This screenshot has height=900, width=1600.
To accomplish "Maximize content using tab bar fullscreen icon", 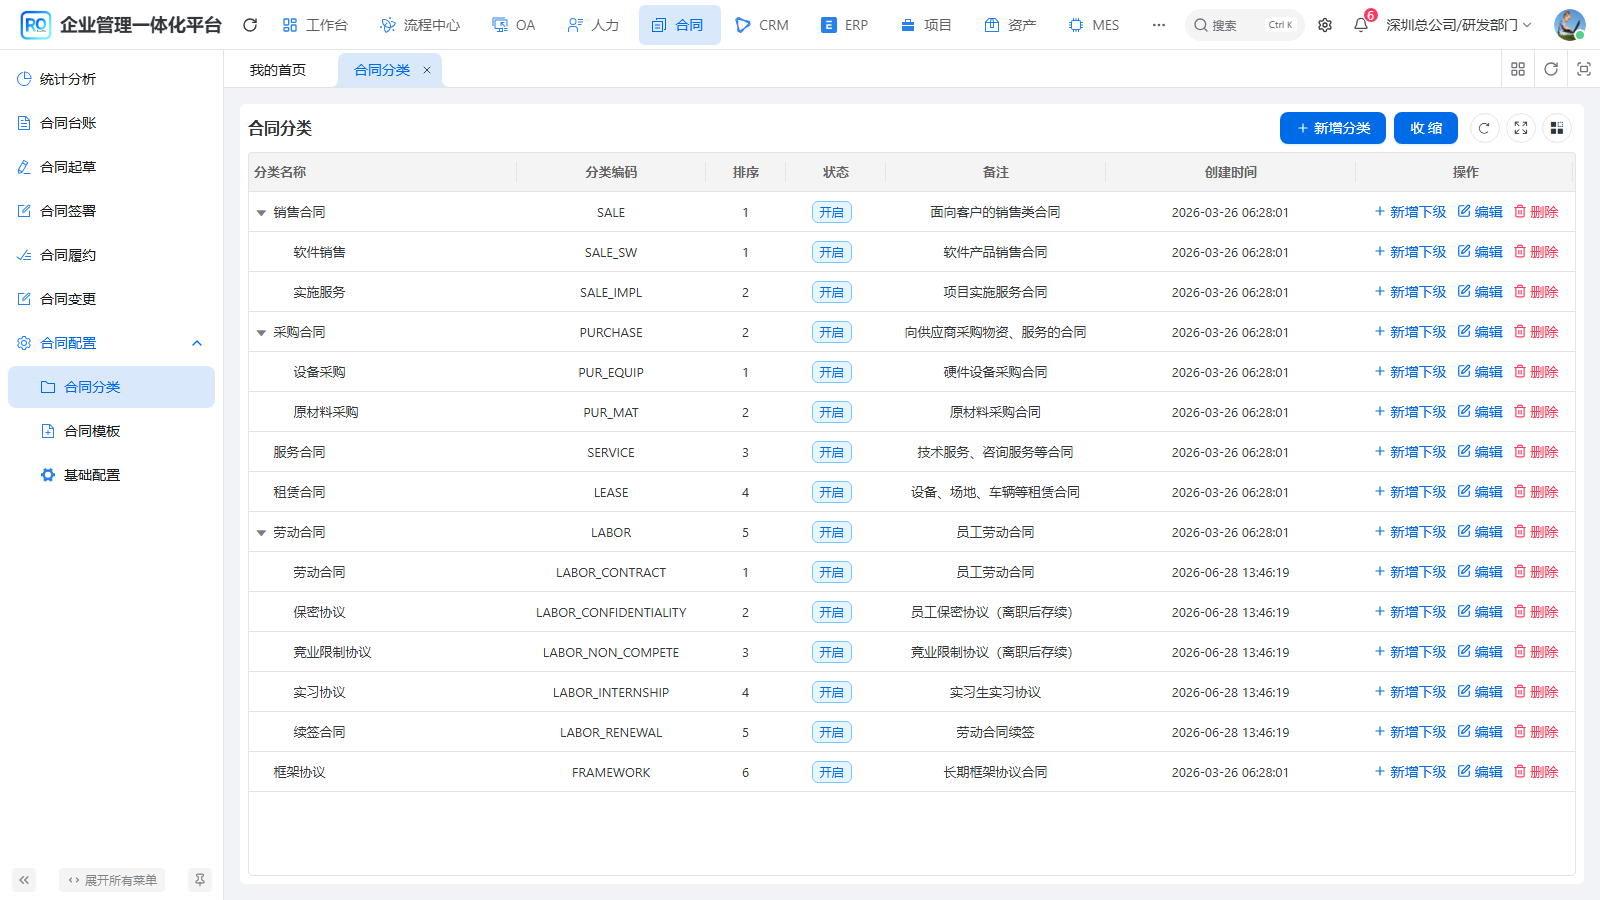I will [1584, 69].
